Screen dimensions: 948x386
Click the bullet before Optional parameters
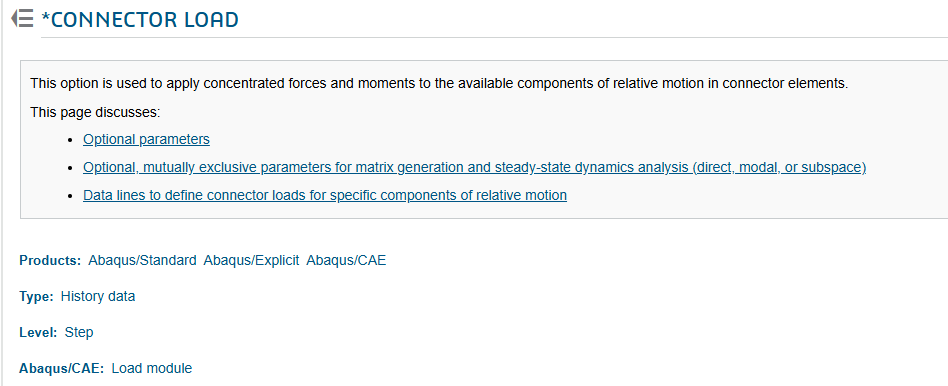[x=73, y=140]
